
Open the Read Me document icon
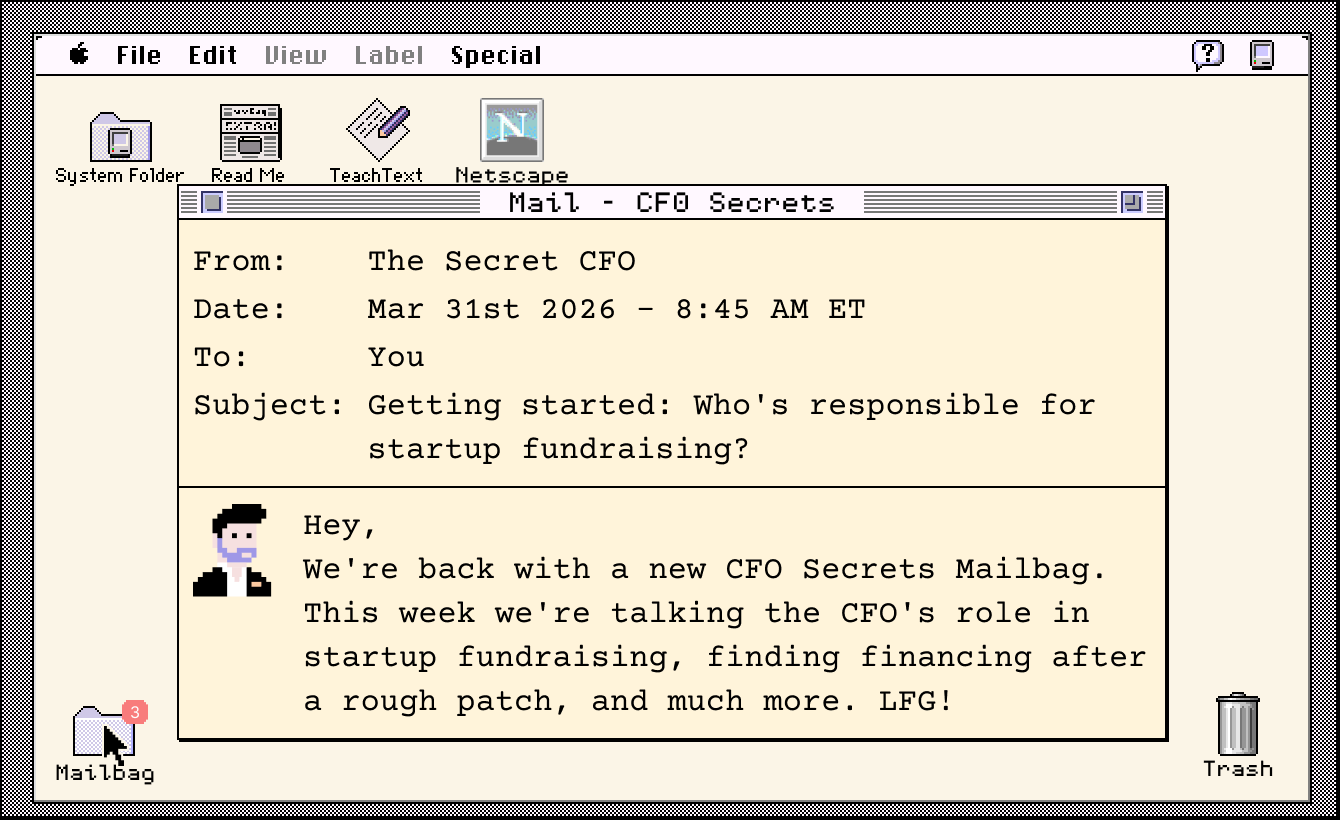pyautogui.click(x=250, y=134)
